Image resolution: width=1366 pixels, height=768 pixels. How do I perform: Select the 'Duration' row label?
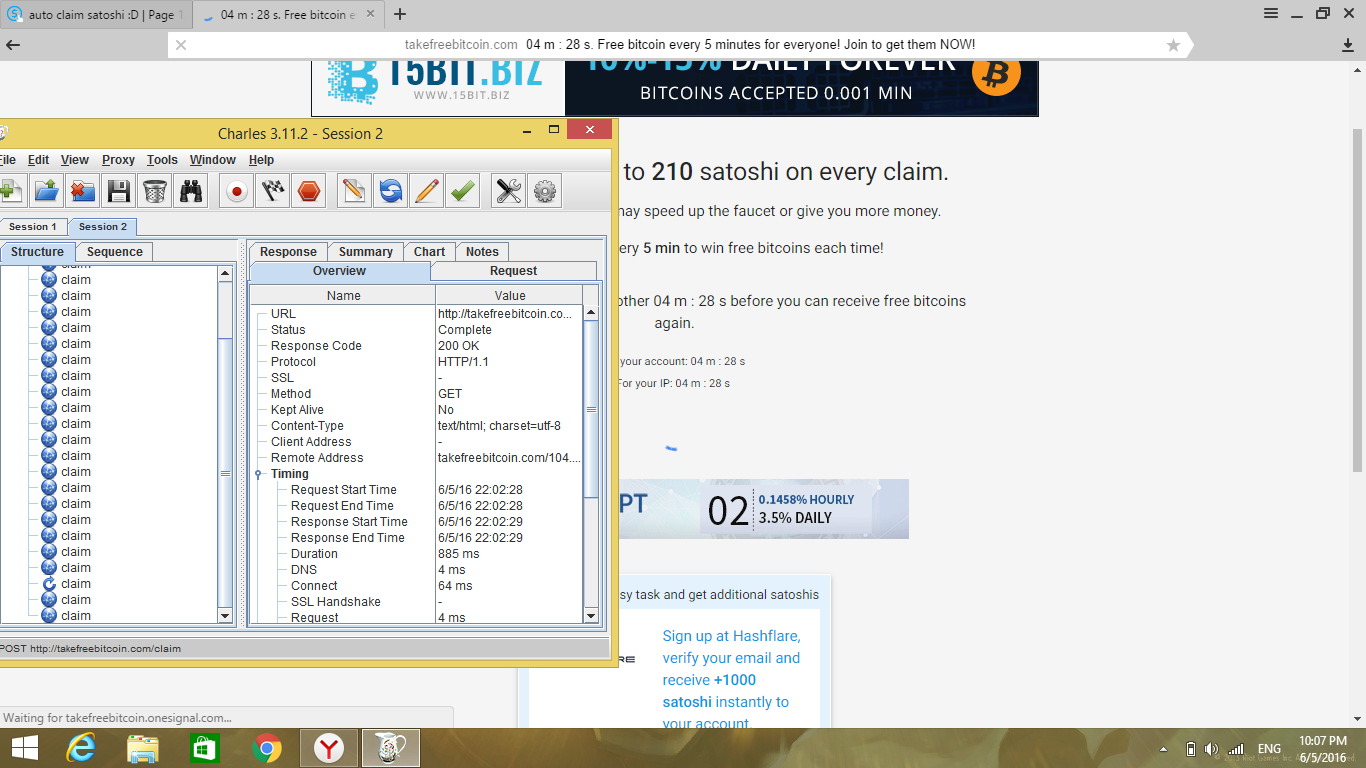click(314, 554)
